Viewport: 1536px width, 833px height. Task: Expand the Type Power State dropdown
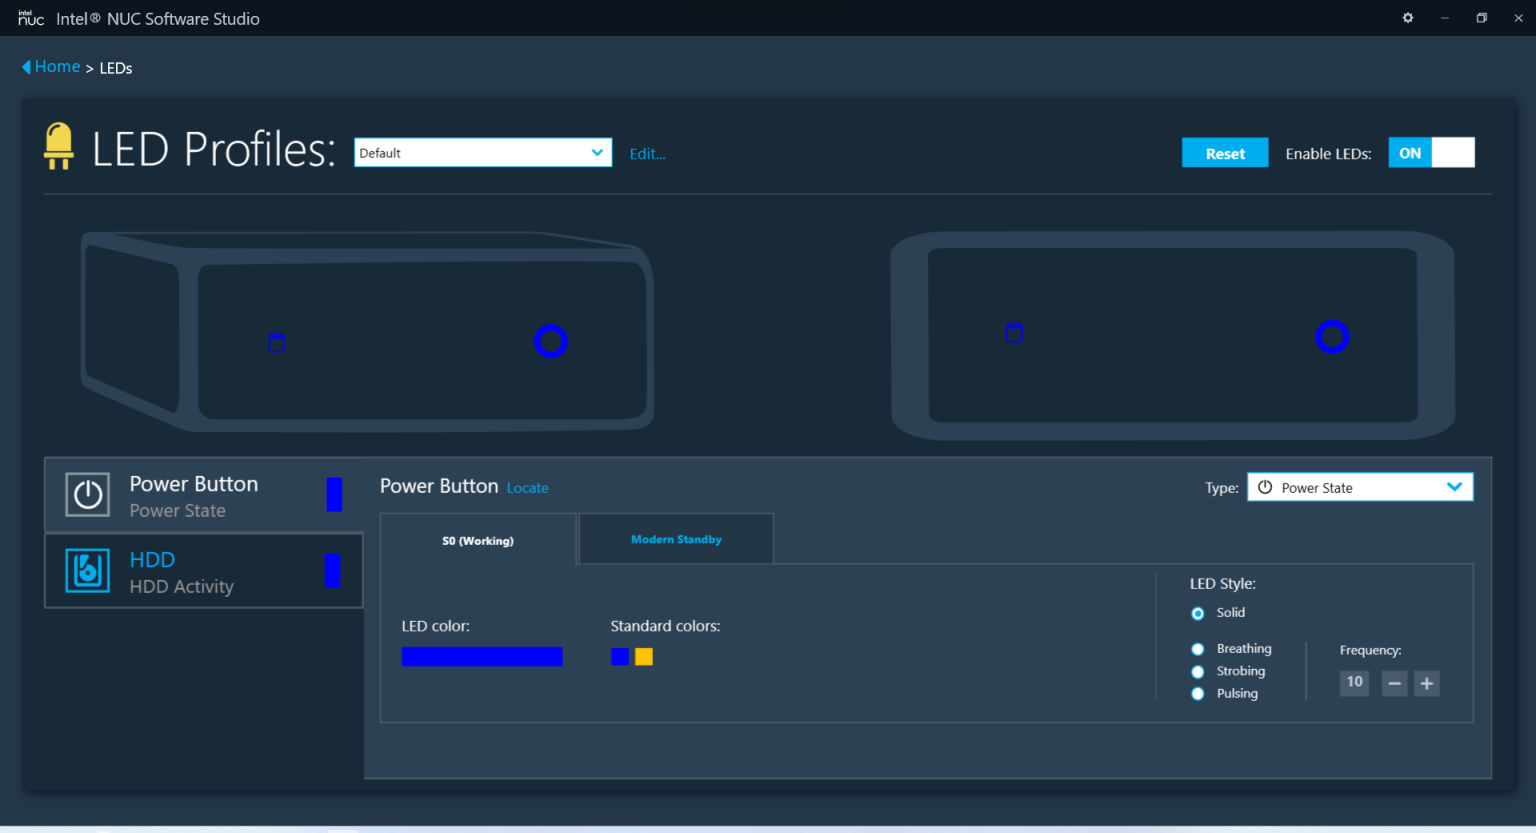(x=1359, y=488)
